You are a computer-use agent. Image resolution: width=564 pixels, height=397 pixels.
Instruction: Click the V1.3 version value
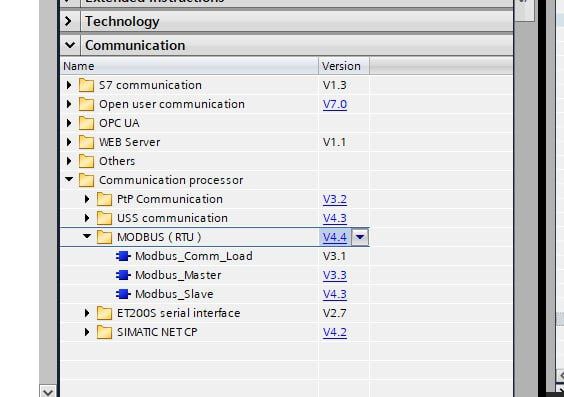[x=335, y=85]
